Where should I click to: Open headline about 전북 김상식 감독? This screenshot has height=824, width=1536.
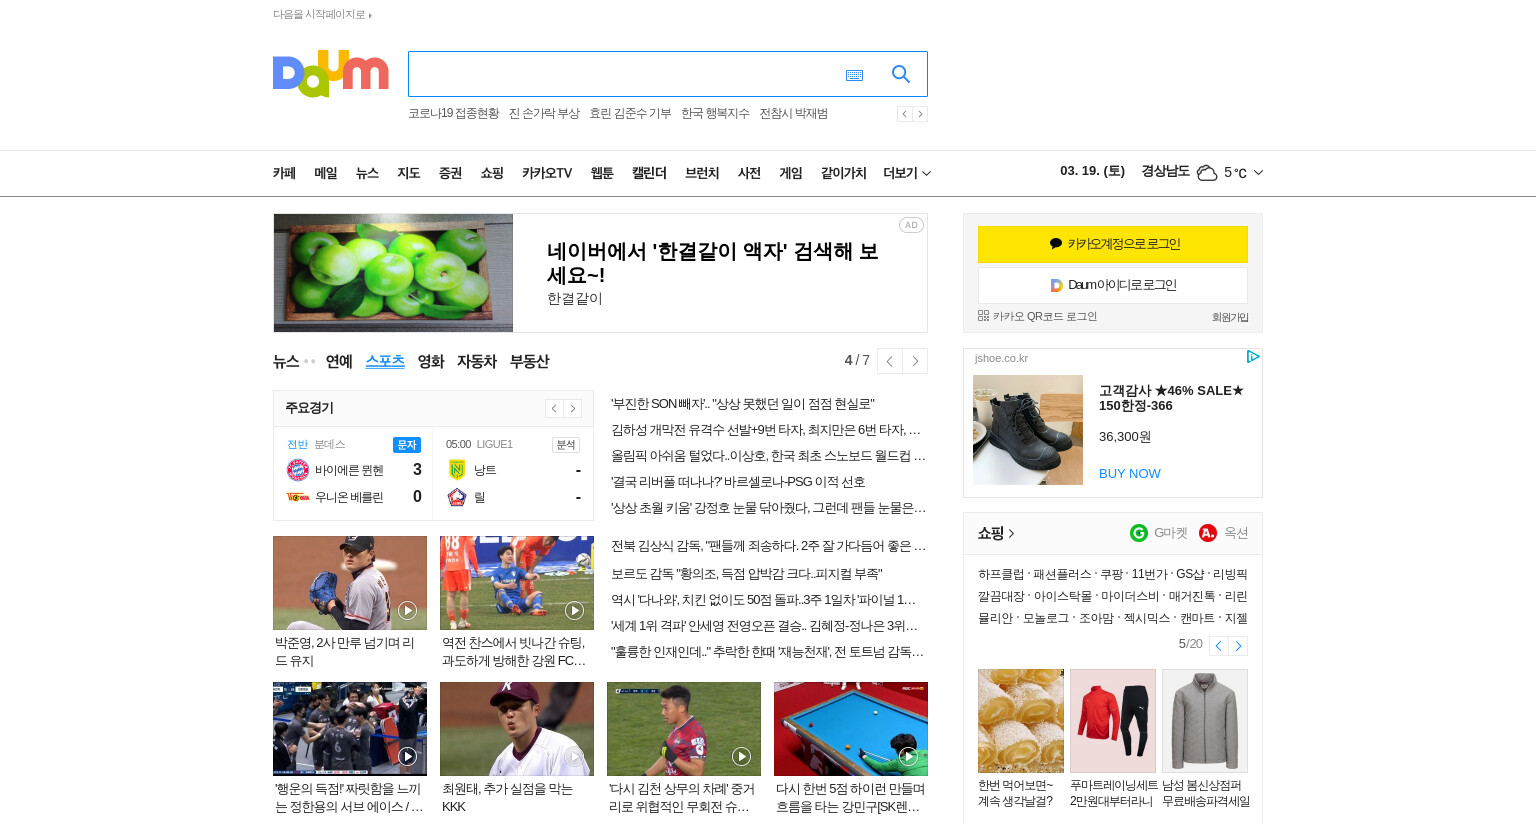coord(768,546)
